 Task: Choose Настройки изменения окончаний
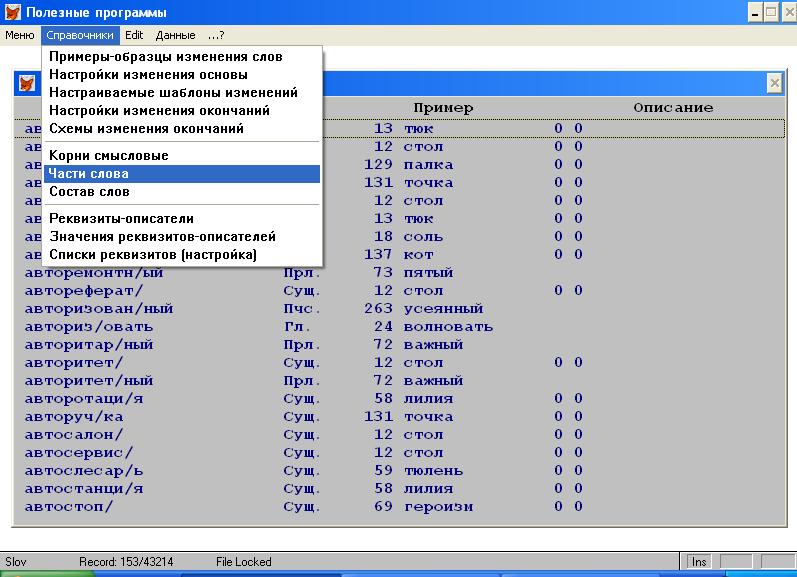(182, 110)
